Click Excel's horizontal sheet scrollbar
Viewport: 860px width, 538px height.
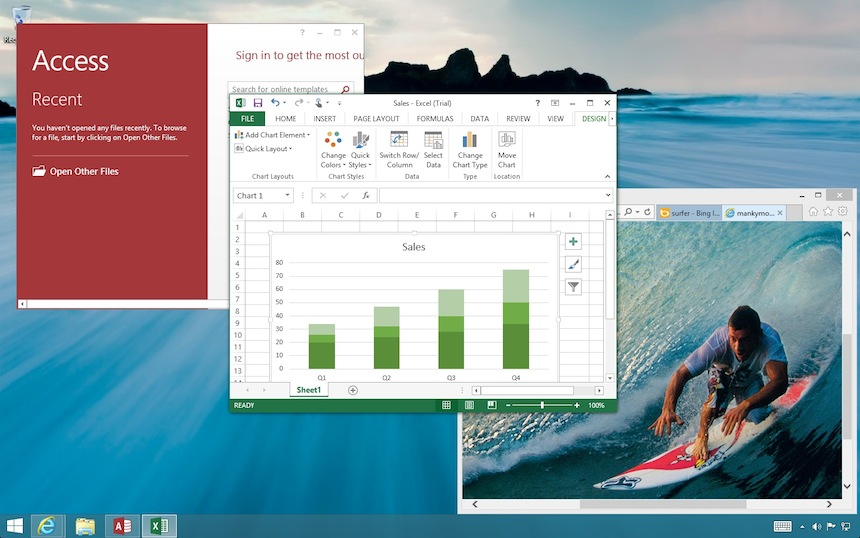pyautogui.click(x=527, y=390)
